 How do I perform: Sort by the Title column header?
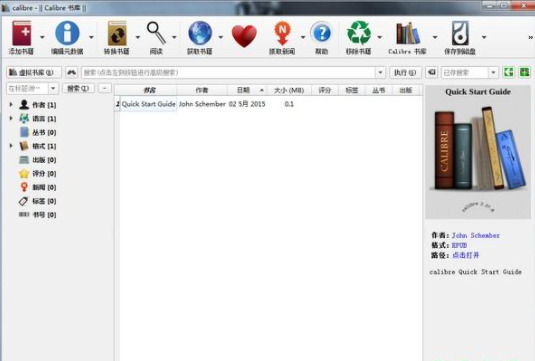pos(149,90)
